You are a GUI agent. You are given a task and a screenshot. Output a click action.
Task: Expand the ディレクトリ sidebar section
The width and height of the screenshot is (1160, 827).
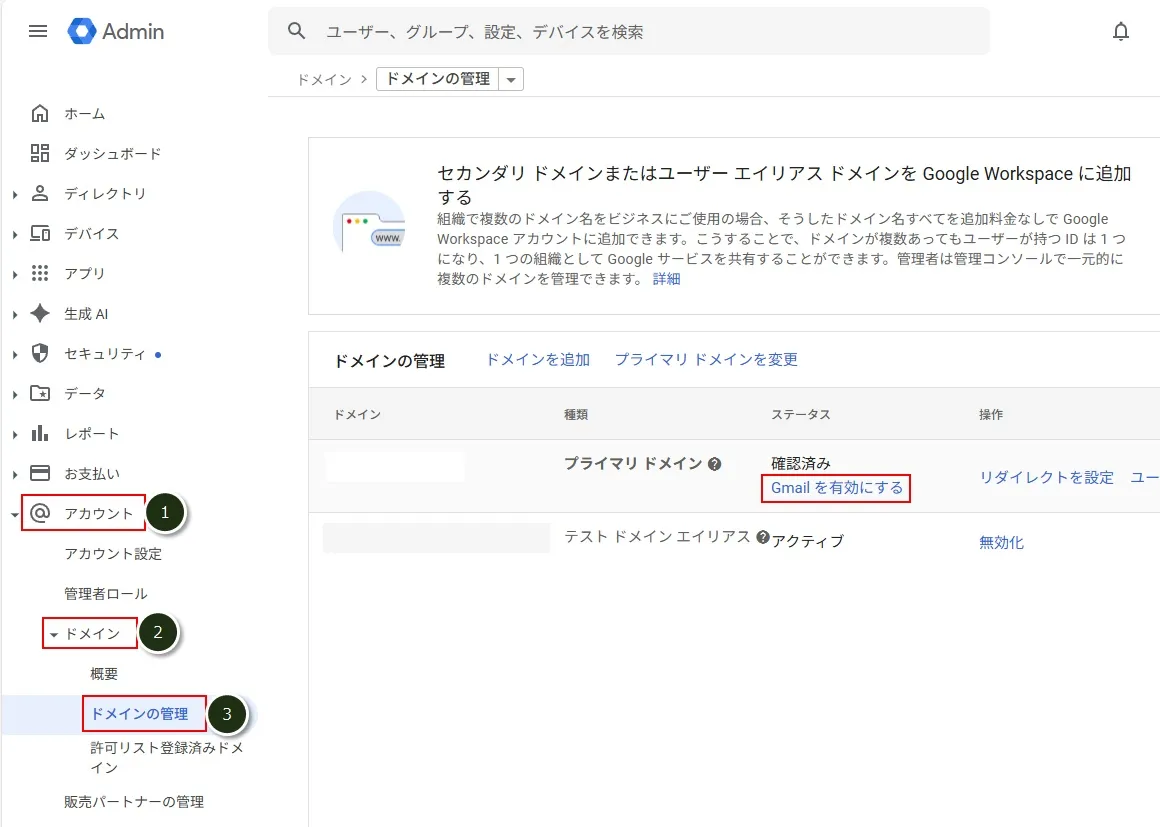[x=15, y=194]
